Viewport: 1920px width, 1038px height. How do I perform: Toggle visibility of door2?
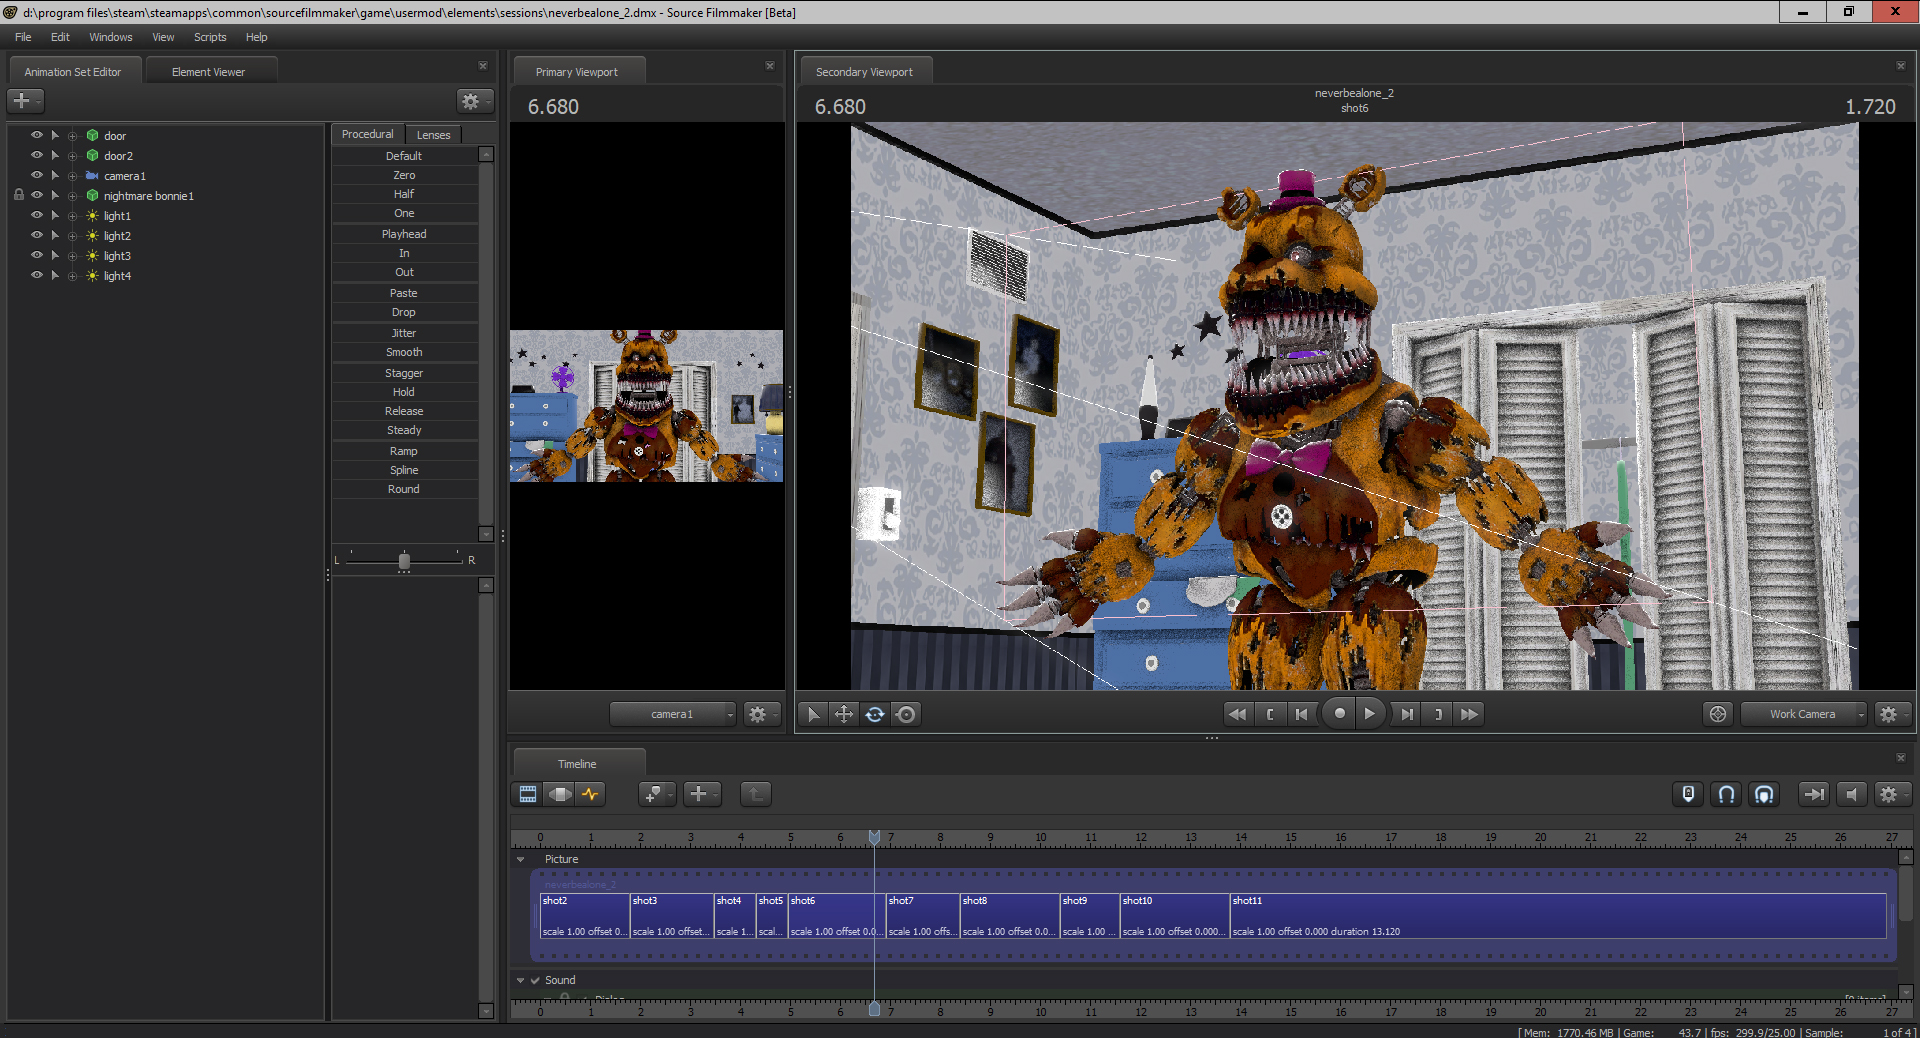[x=37, y=155]
